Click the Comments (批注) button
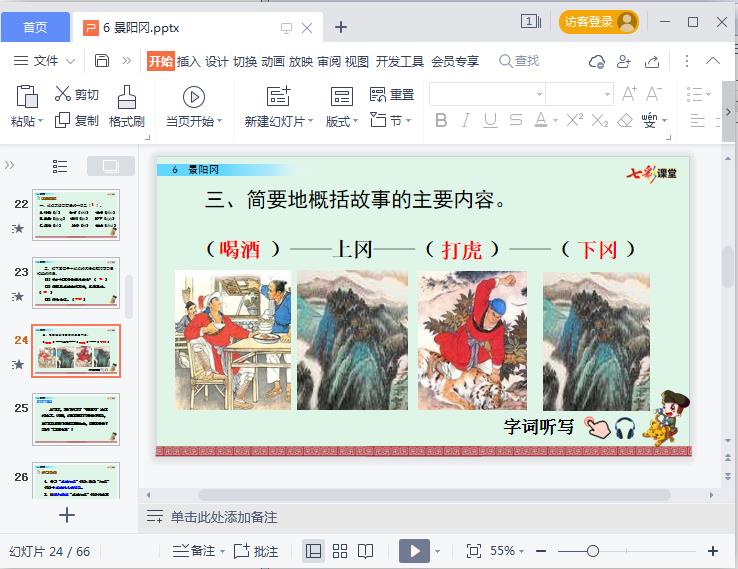 coord(256,551)
